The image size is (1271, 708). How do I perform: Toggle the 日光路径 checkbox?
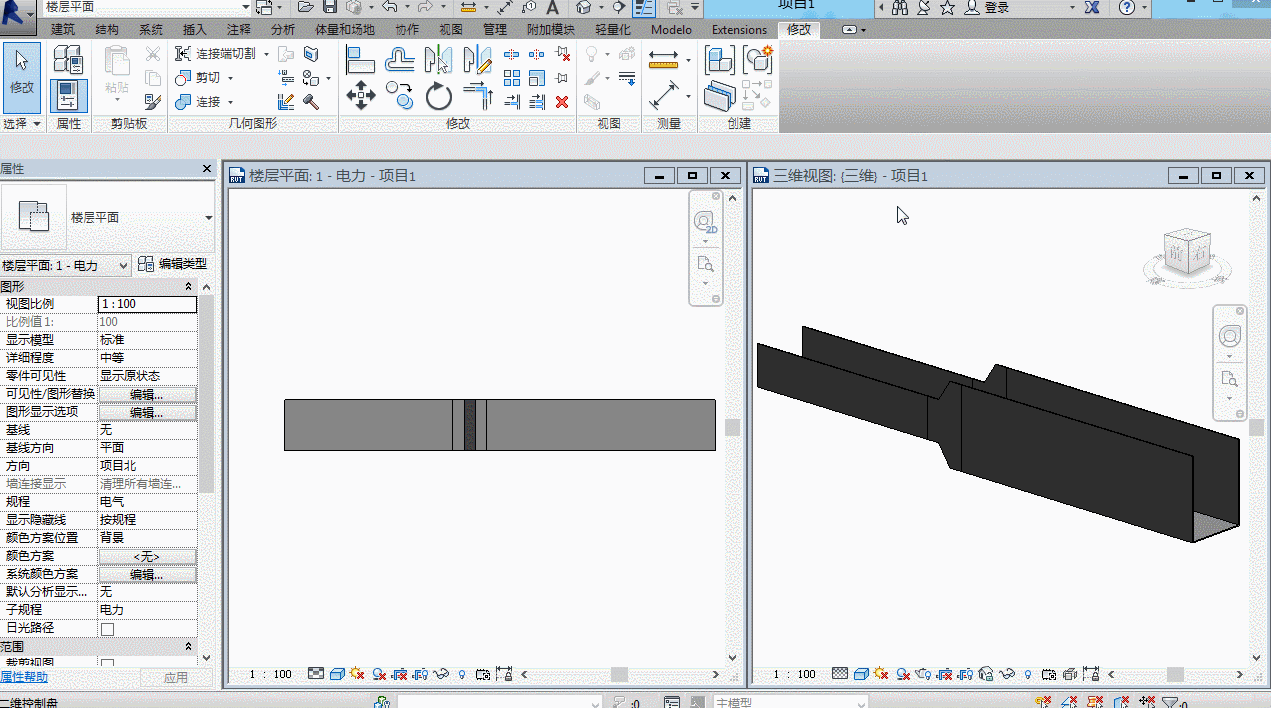(107, 629)
